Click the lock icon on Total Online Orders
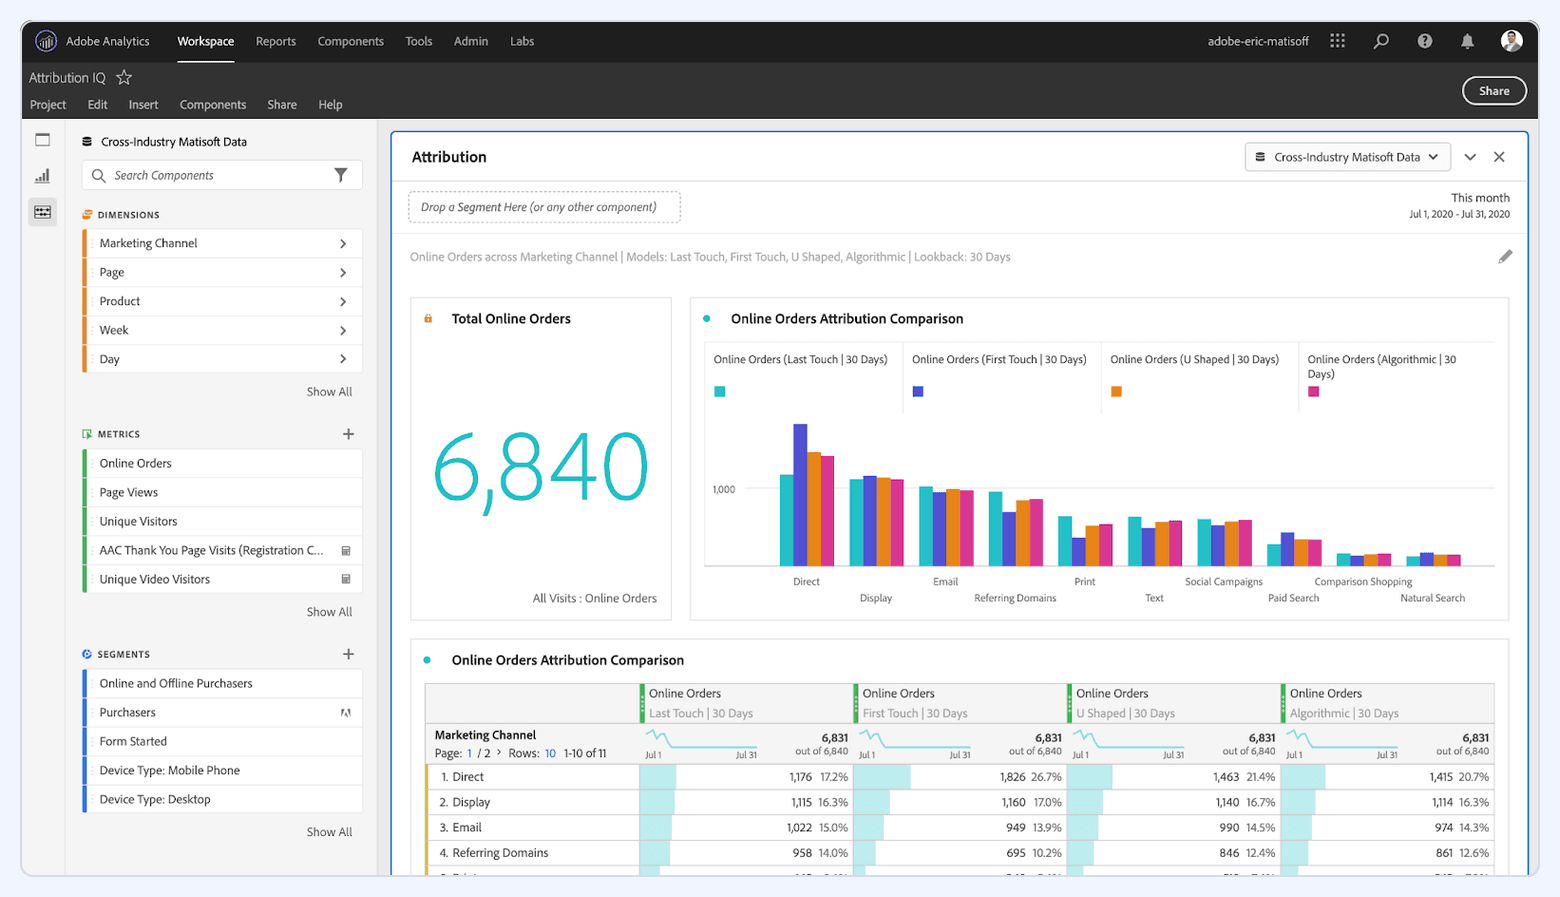This screenshot has height=897, width=1560. point(428,318)
